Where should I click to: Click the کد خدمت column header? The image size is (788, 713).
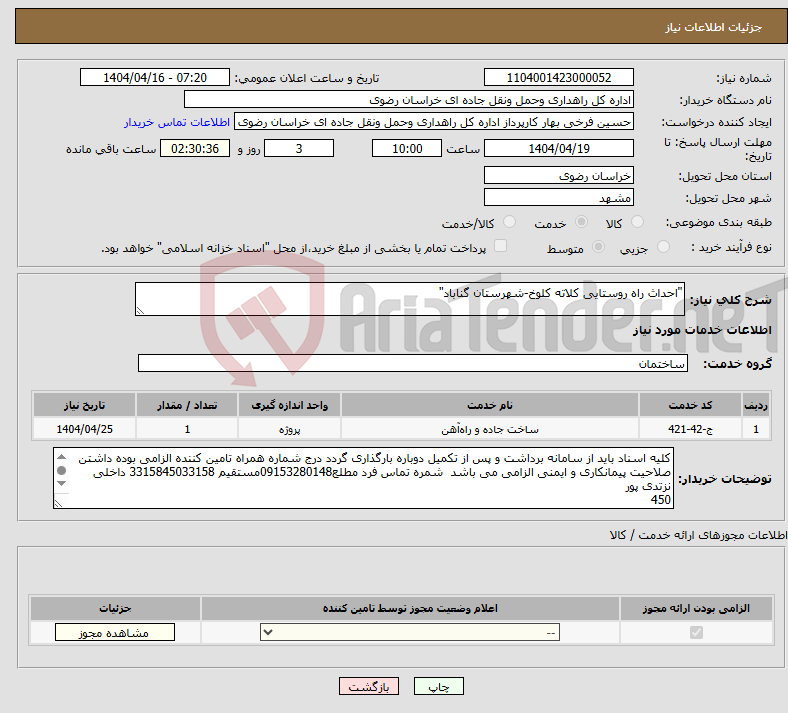pyautogui.click(x=691, y=405)
